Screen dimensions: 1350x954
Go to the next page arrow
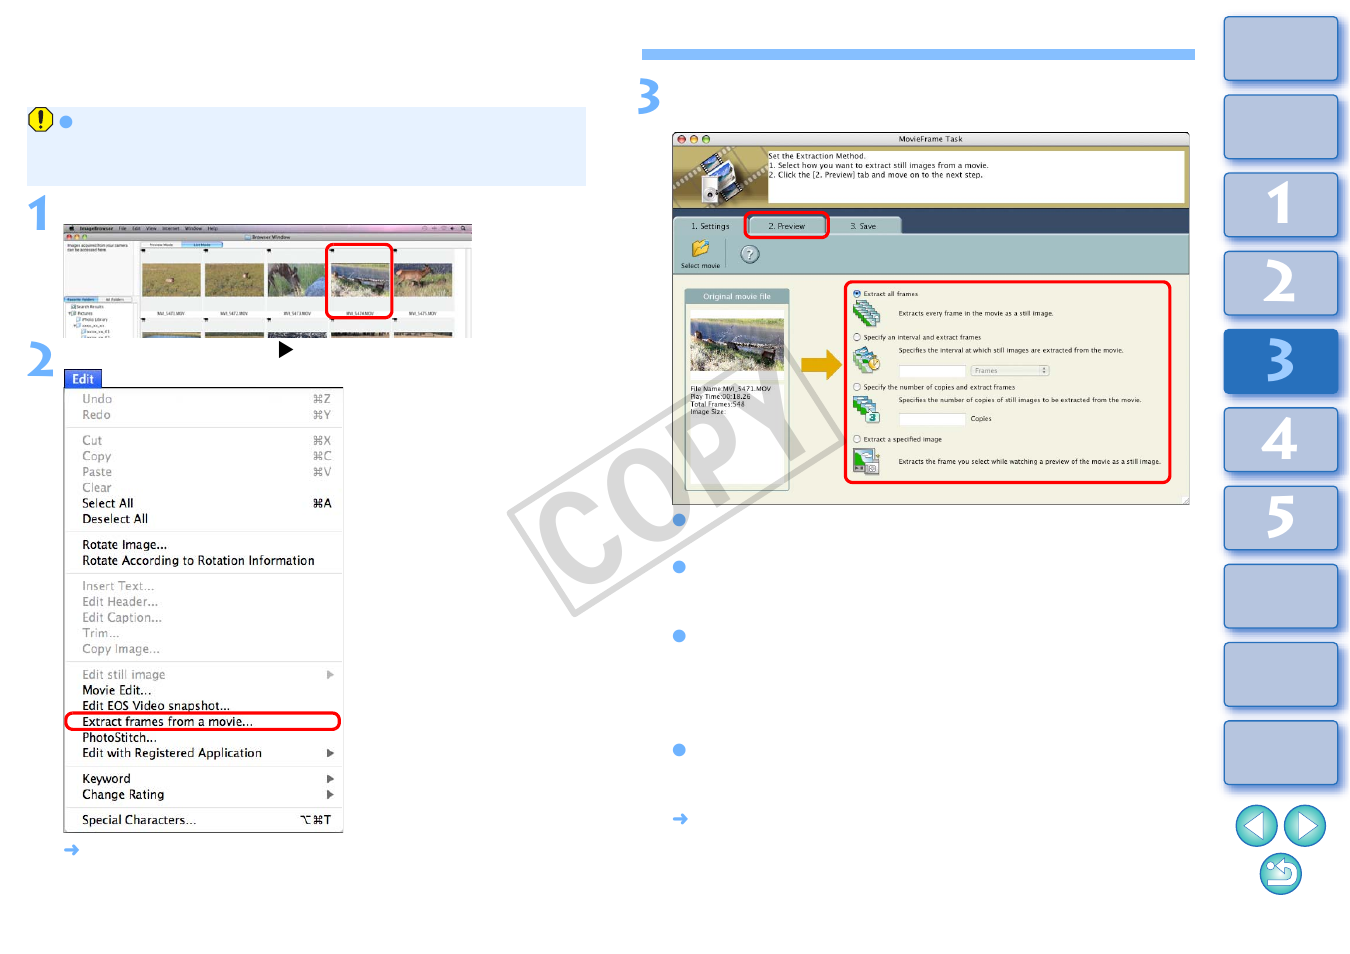[1304, 826]
